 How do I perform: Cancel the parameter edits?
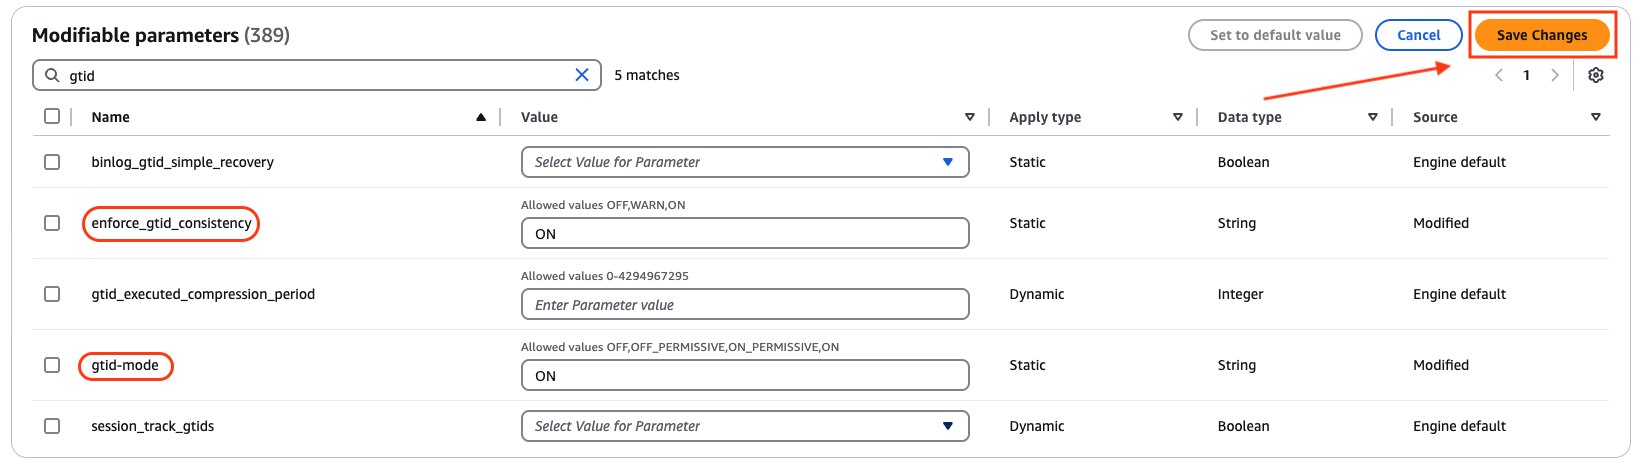pos(1418,35)
